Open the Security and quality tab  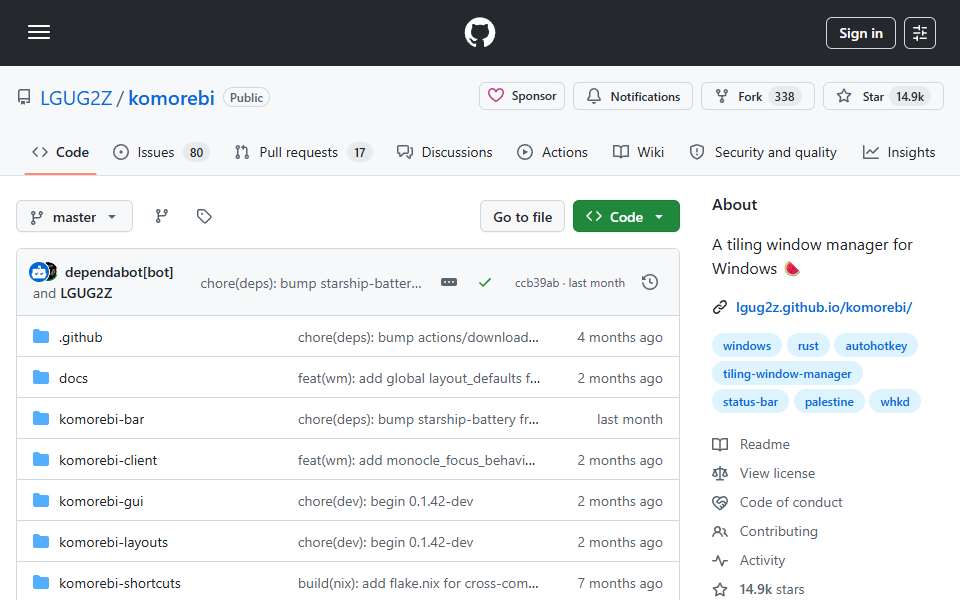763,152
